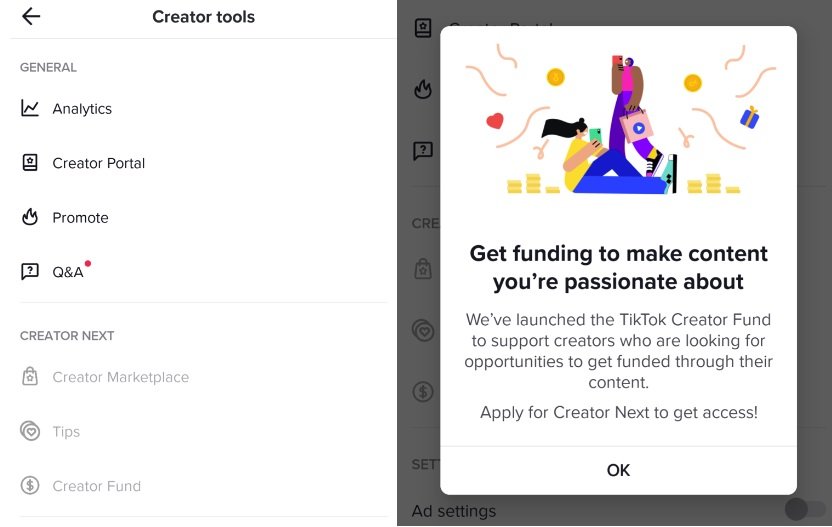
Task: Toggle the Ad settings switch
Action: pos(805,509)
